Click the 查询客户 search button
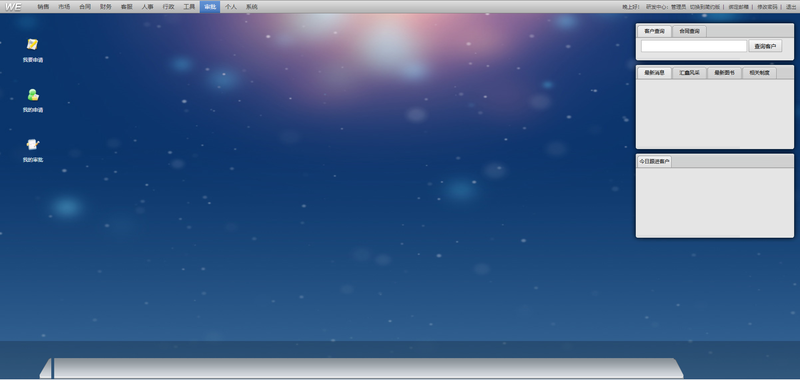This screenshot has width=800, height=381. pos(765,46)
